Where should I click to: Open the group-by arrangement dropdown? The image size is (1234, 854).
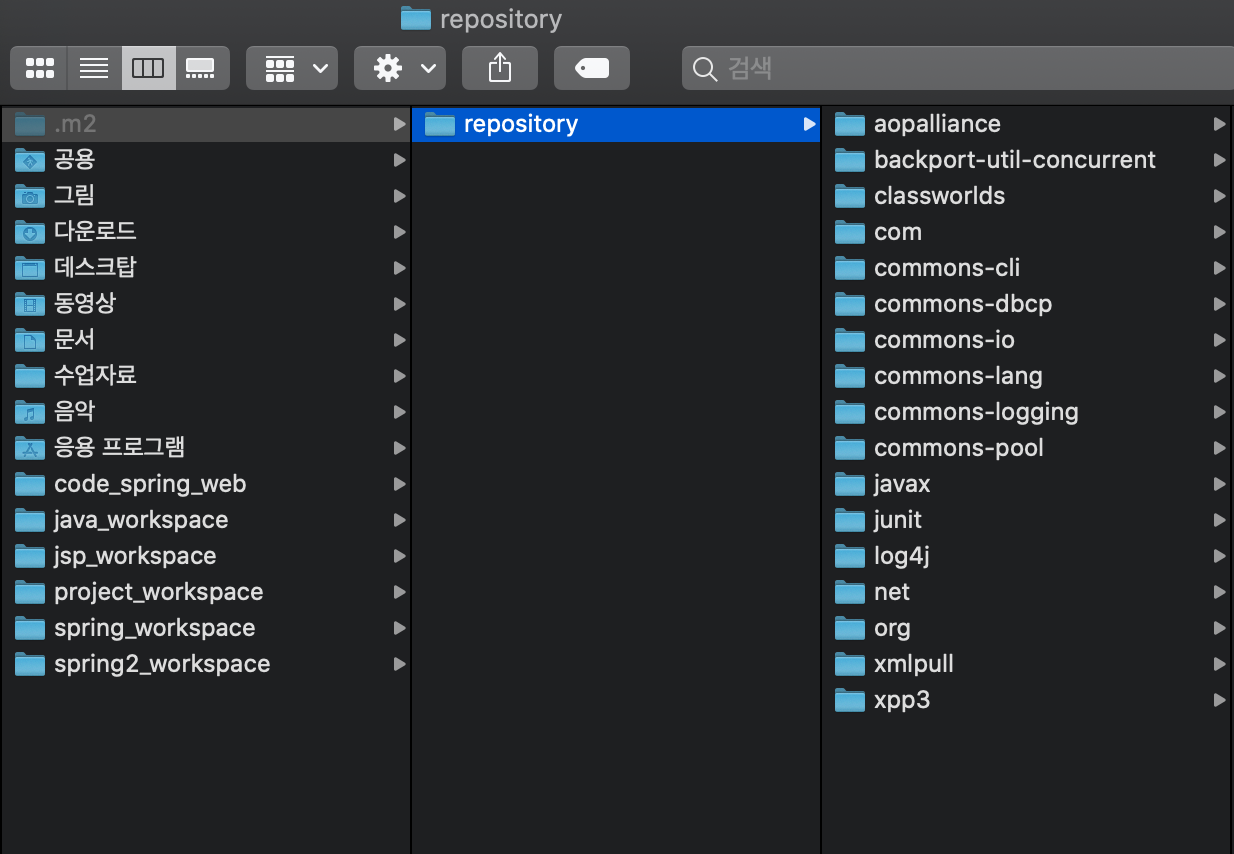point(292,68)
